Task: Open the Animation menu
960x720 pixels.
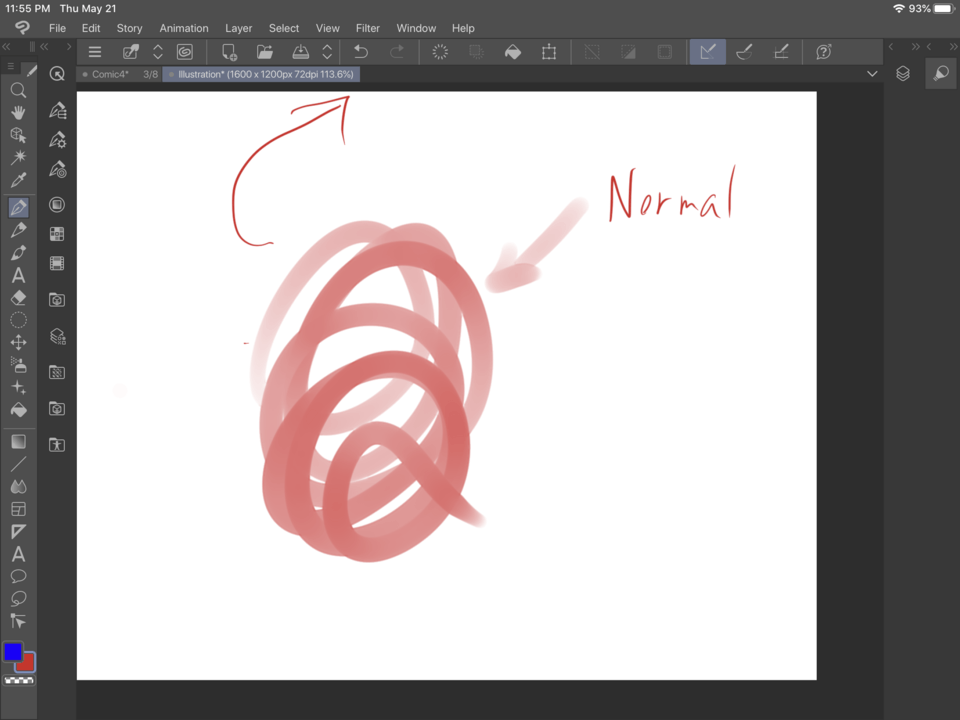Action: coord(184,28)
